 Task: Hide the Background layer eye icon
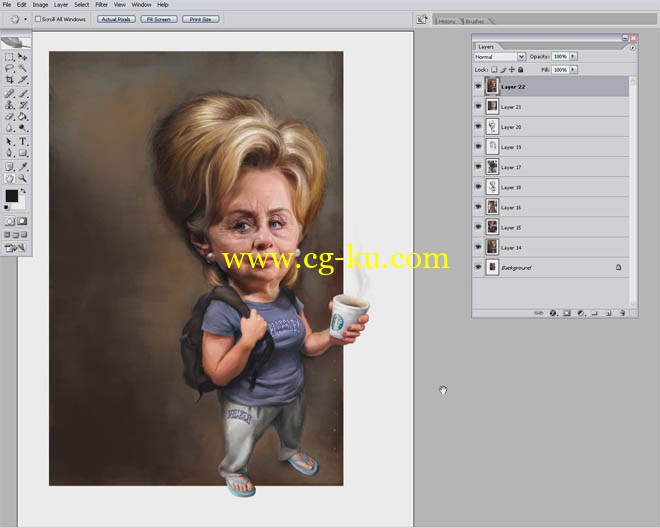[x=478, y=267]
